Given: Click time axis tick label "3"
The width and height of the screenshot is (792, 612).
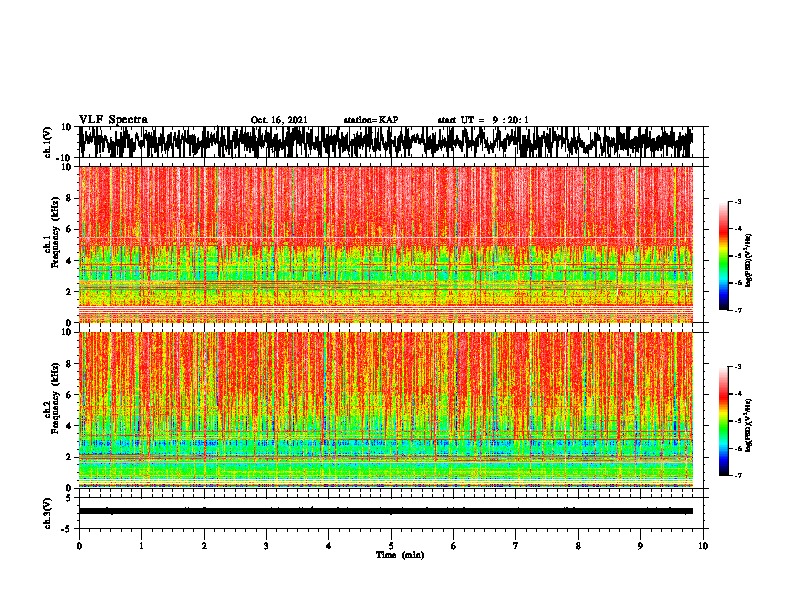Looking at the screenshot, I should point(266,546).
